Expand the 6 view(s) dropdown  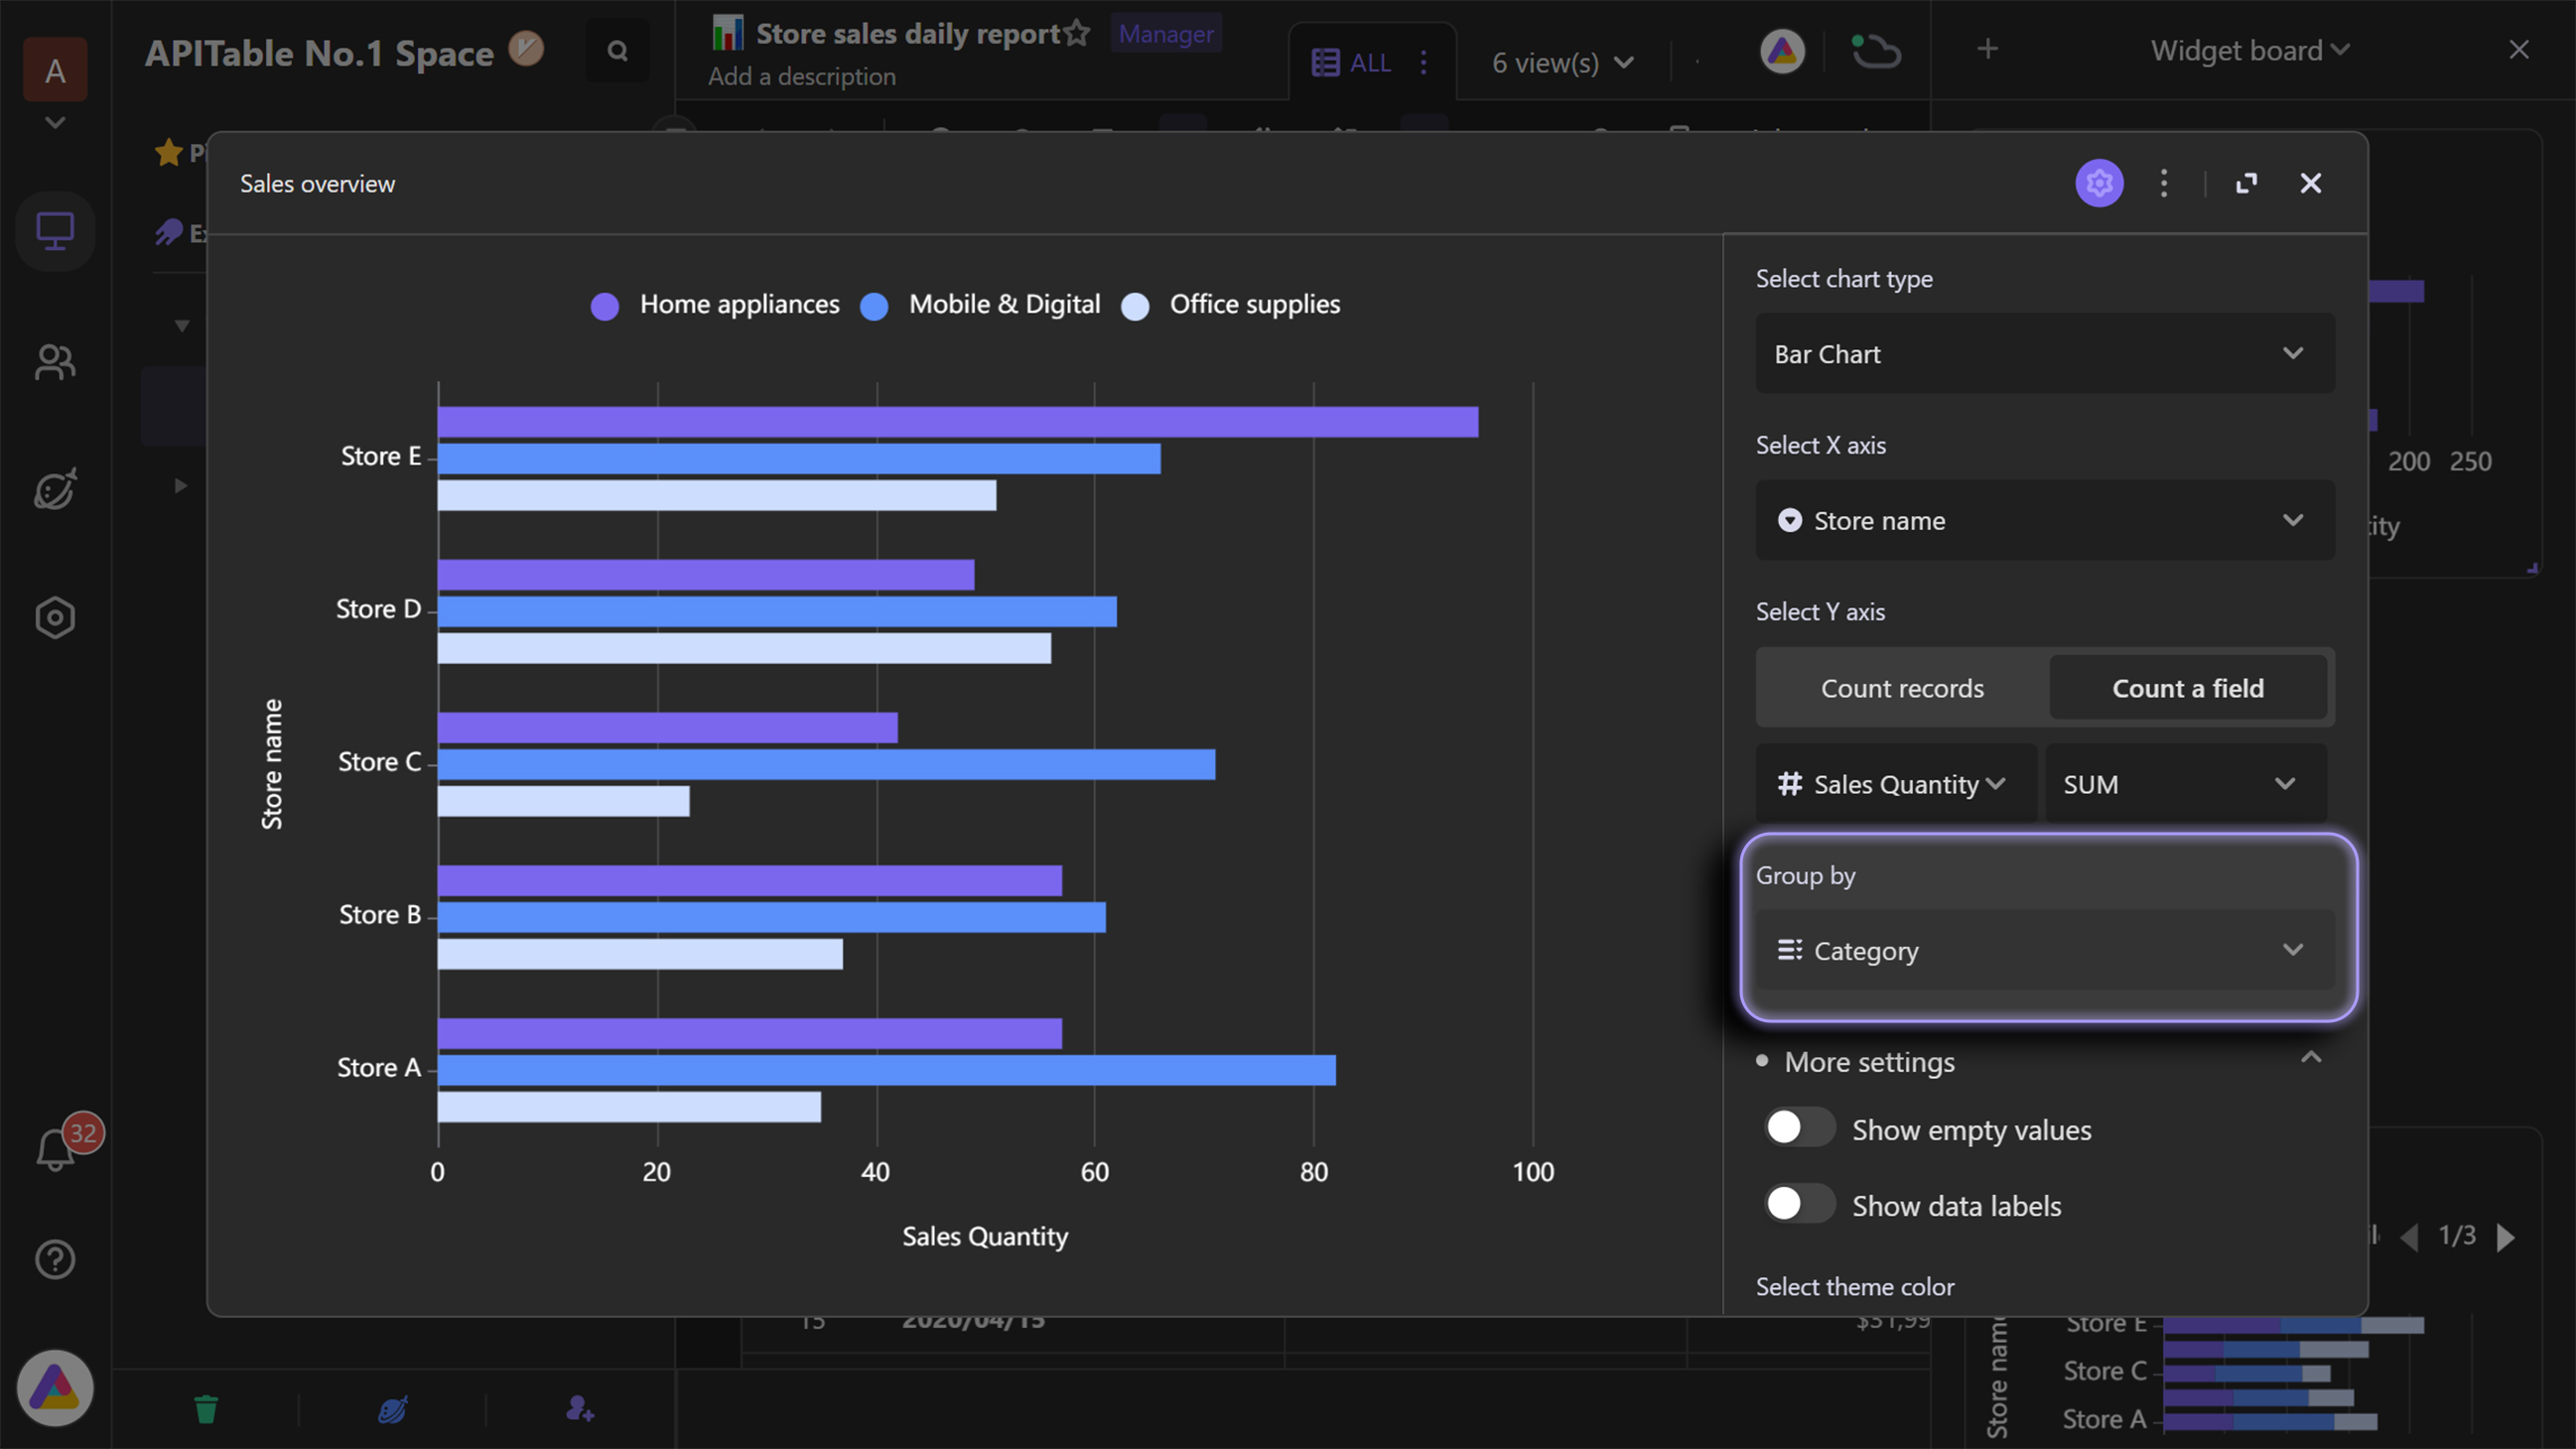[x=1563, y=63]
